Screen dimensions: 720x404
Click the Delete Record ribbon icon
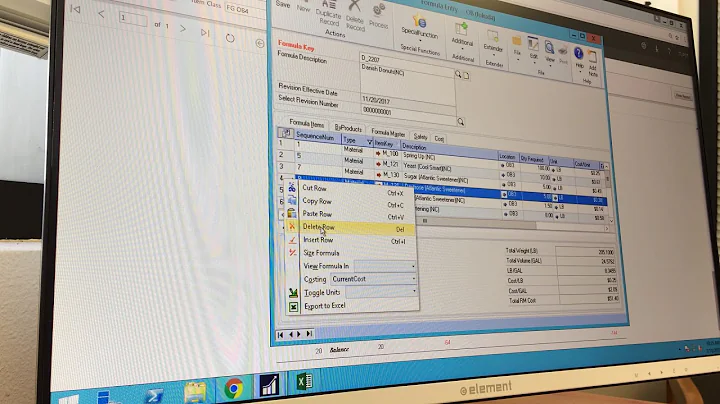tap(354, 6)
